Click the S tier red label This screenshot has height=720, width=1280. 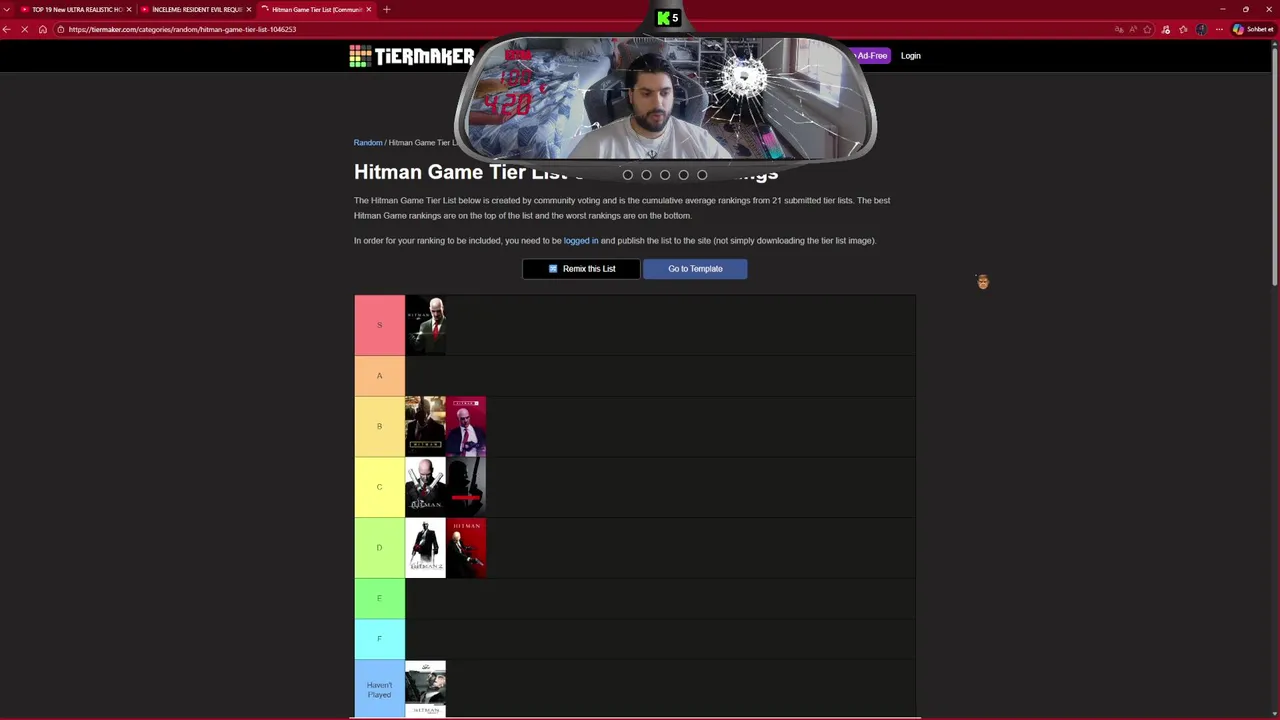tap(379, 325)
